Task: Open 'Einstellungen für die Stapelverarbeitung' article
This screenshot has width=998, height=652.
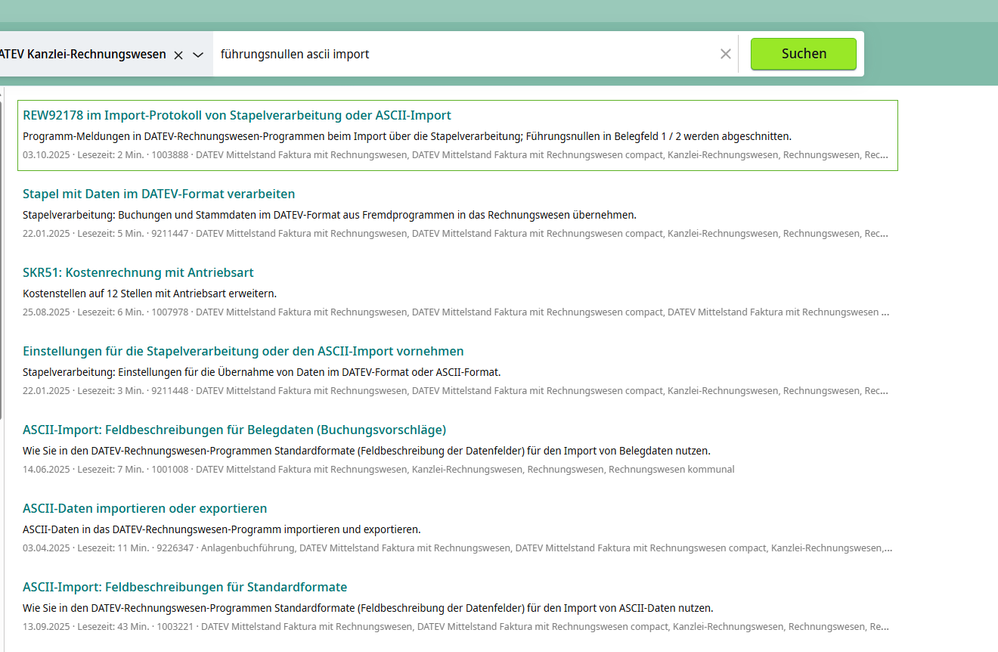Action: tap(243, 351)
